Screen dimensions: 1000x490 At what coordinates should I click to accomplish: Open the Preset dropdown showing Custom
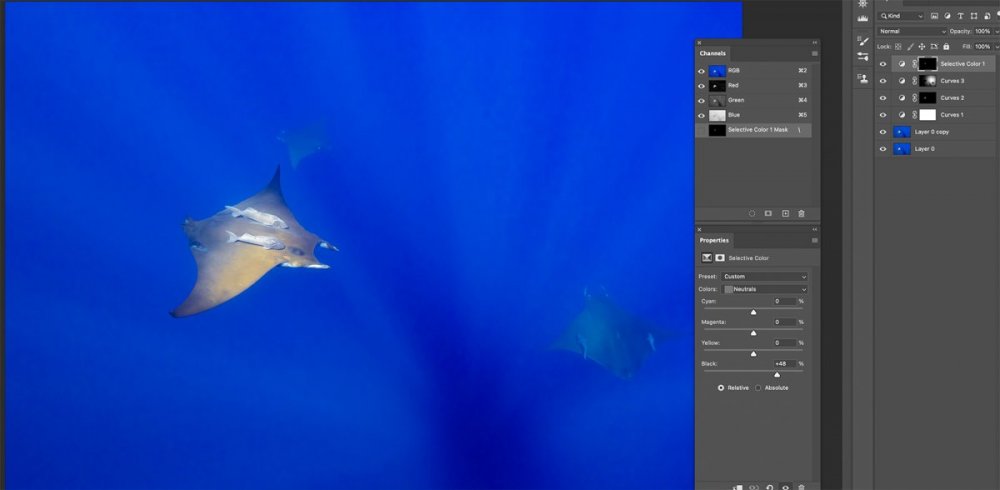(x=765, y=276)
